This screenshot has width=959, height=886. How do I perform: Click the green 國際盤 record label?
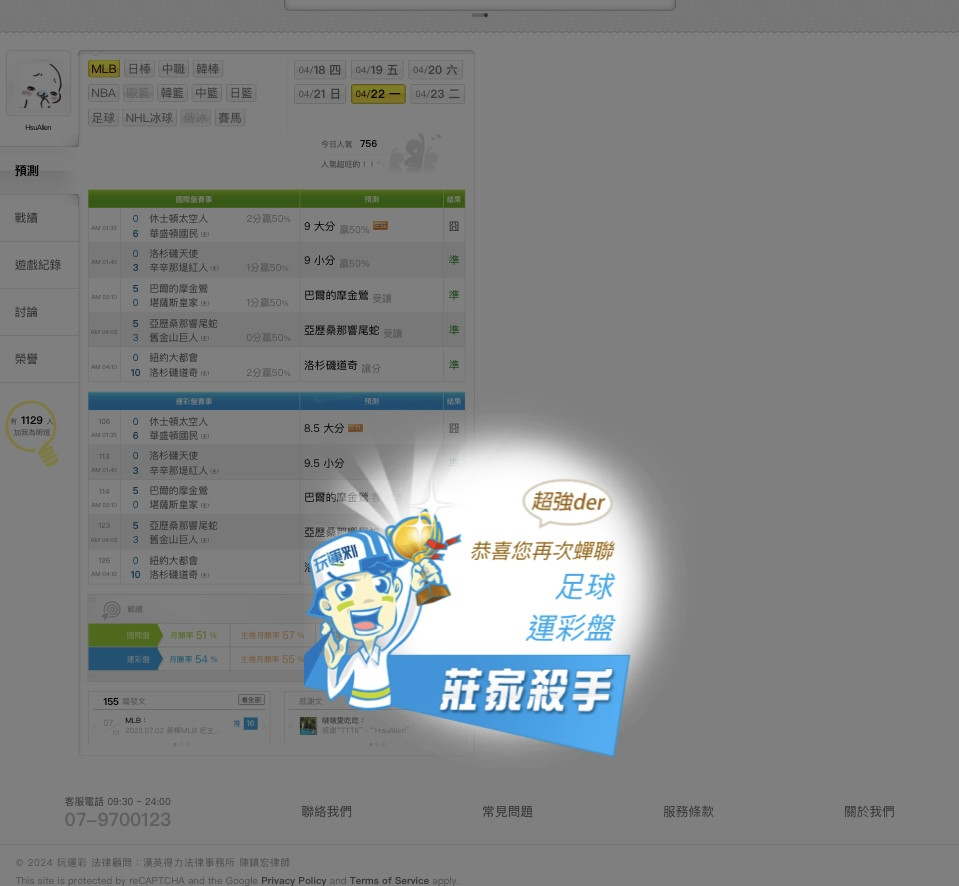(125, 636)
